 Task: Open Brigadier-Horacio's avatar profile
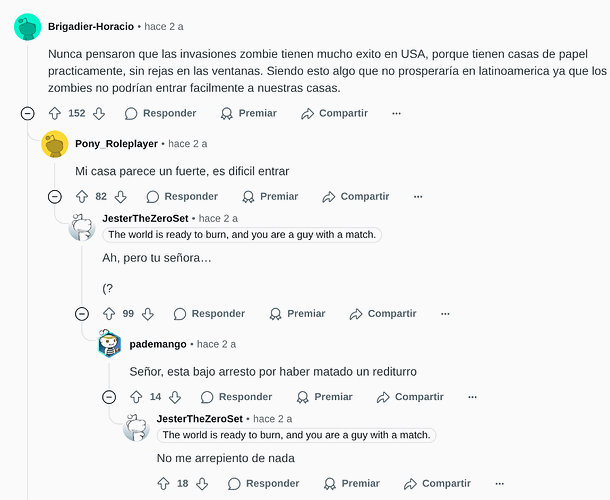(28, 27)
